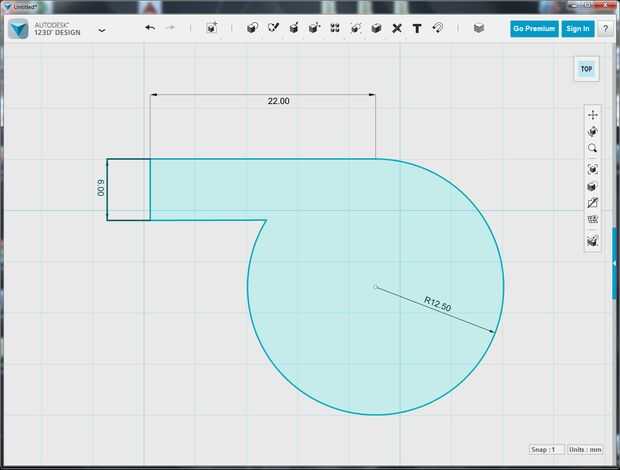Image resolution: width=620 pixels, height=470 pixels.
Task: Open the Combine tools menu
Action: [x=376, y=28]
